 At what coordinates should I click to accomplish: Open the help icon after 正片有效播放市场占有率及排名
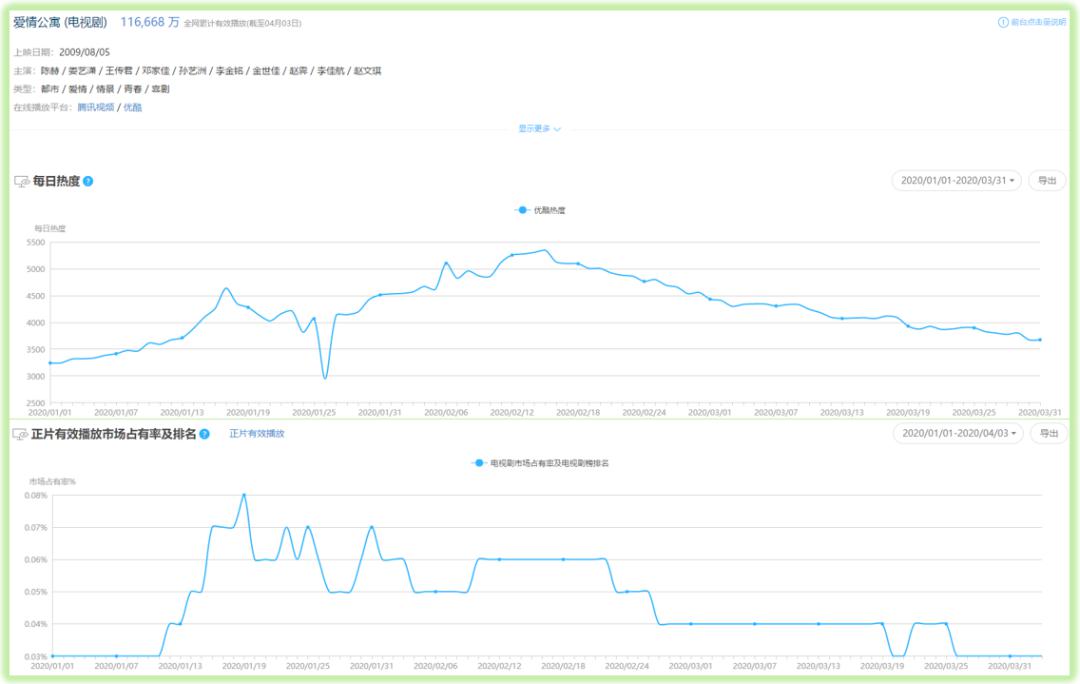point(205,434)
